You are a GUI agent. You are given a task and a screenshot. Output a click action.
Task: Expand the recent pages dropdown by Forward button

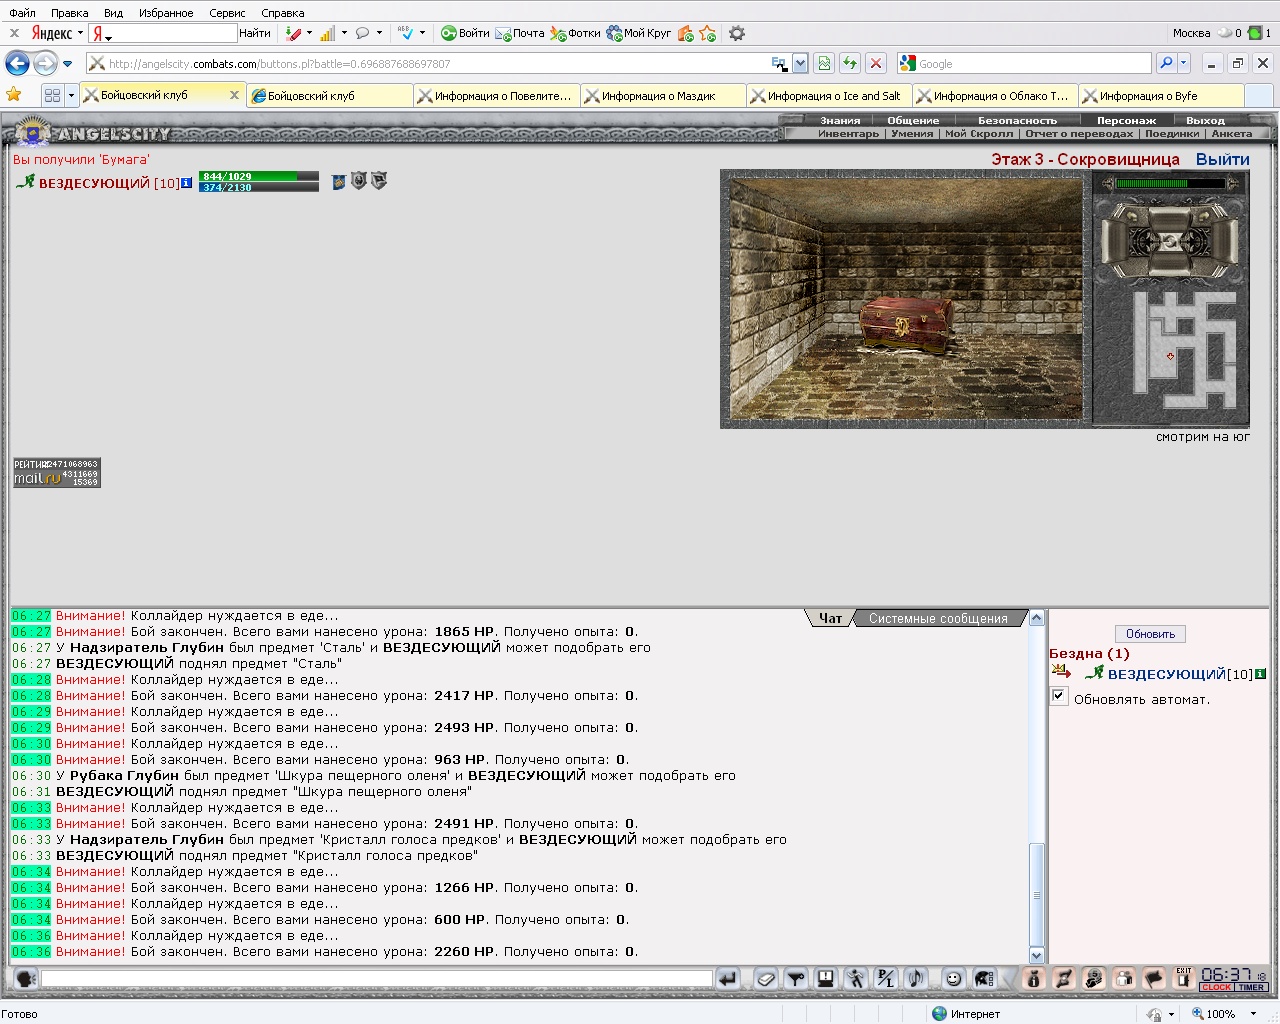[68, 64]
